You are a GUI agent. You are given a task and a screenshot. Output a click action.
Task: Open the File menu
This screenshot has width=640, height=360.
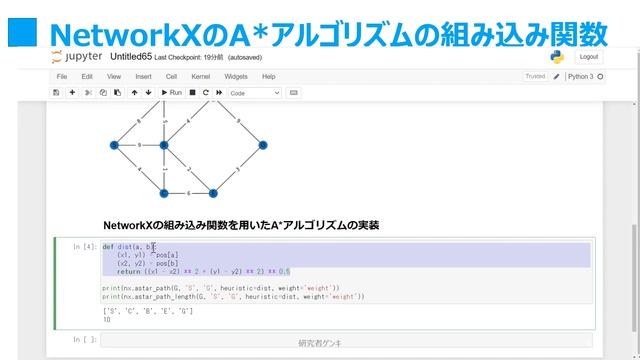click(62, 76)
